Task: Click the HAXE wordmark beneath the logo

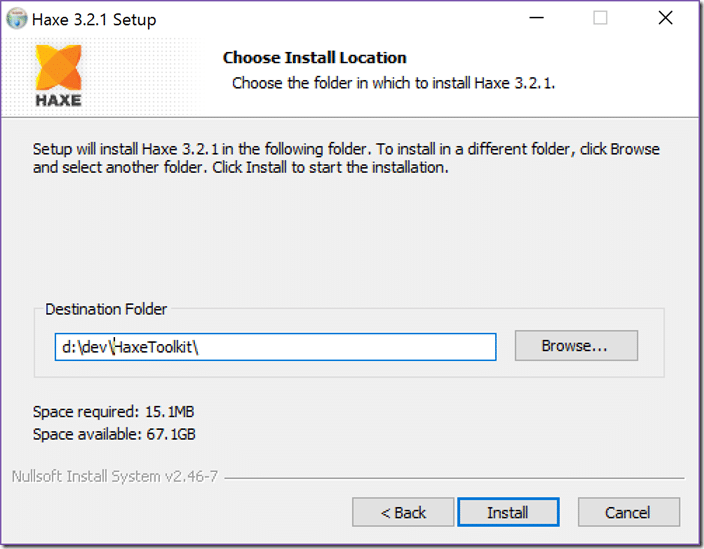Action: [x=59, y=100]
